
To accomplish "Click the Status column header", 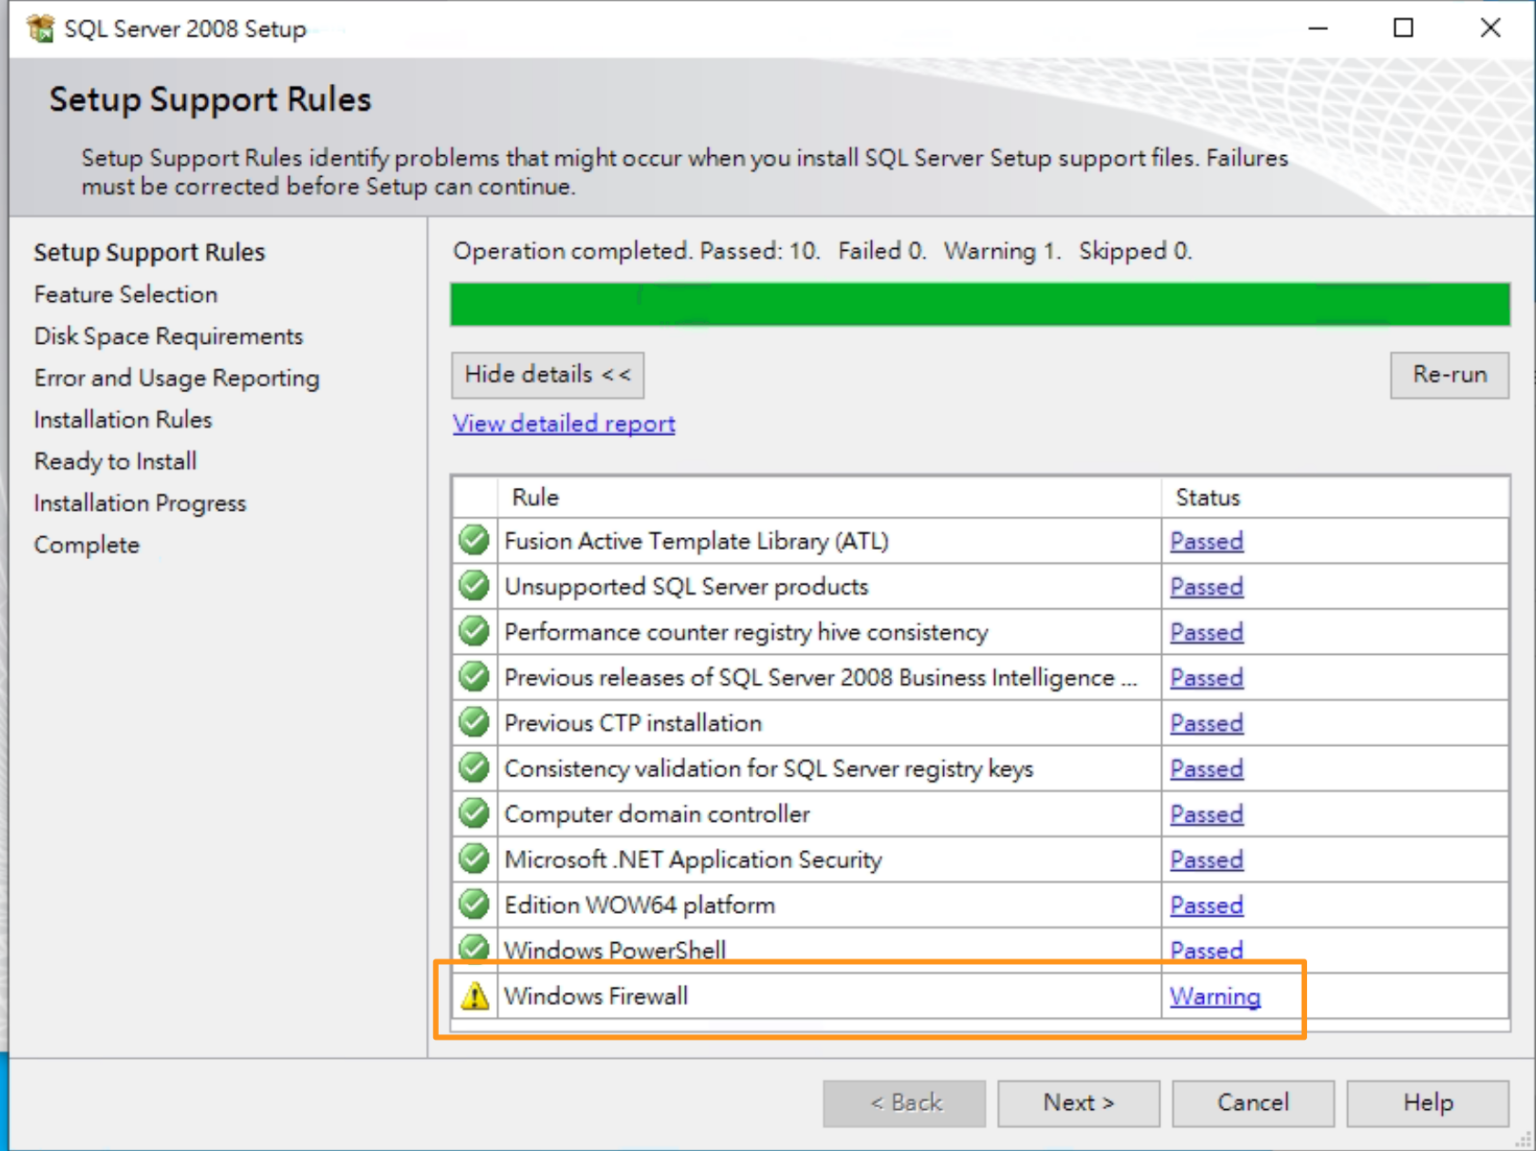I will coord(1206,497).
